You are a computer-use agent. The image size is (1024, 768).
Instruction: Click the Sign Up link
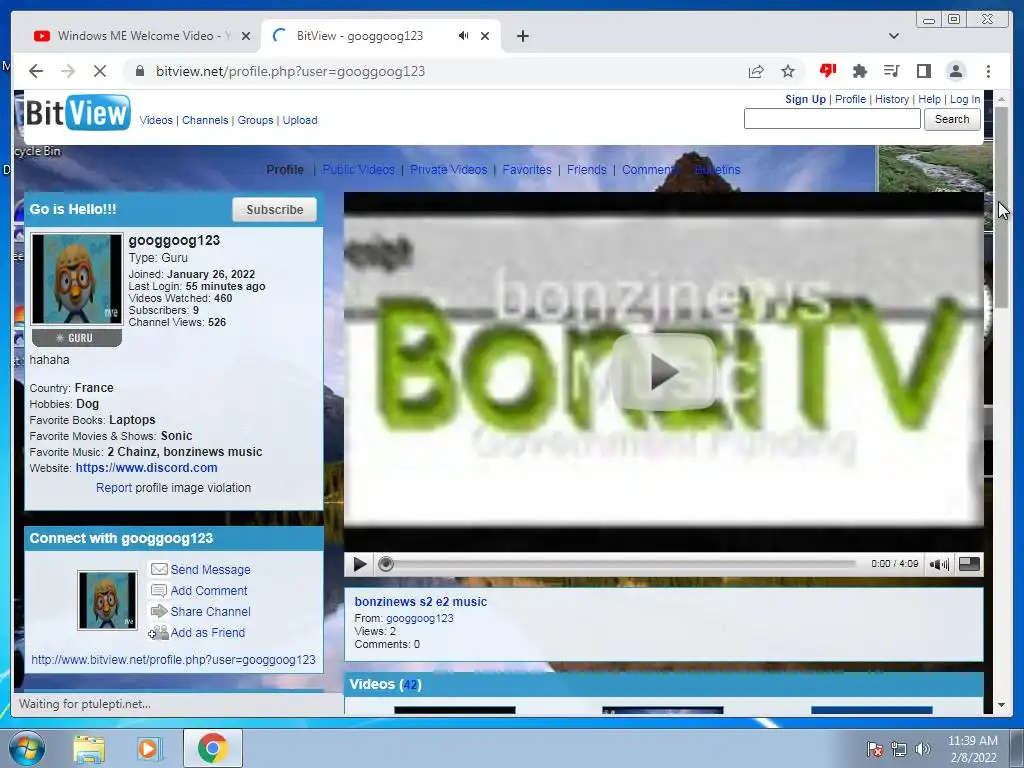805,99
